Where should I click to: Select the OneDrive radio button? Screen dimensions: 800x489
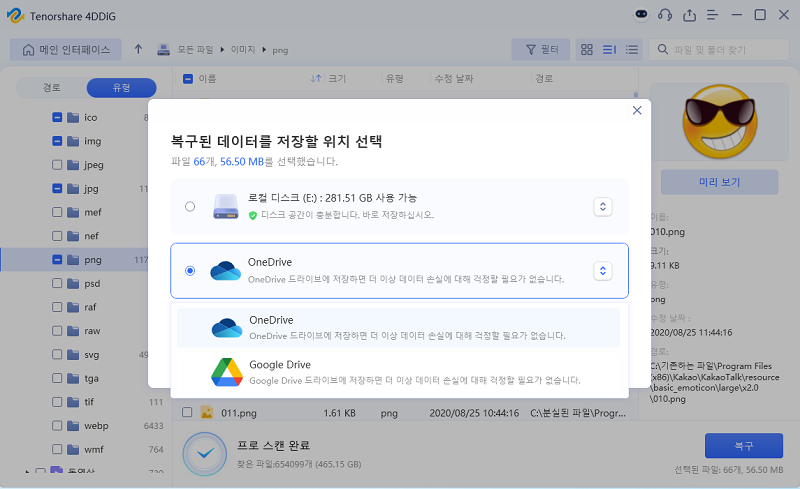pyautogui.click(x=190, y=270)
